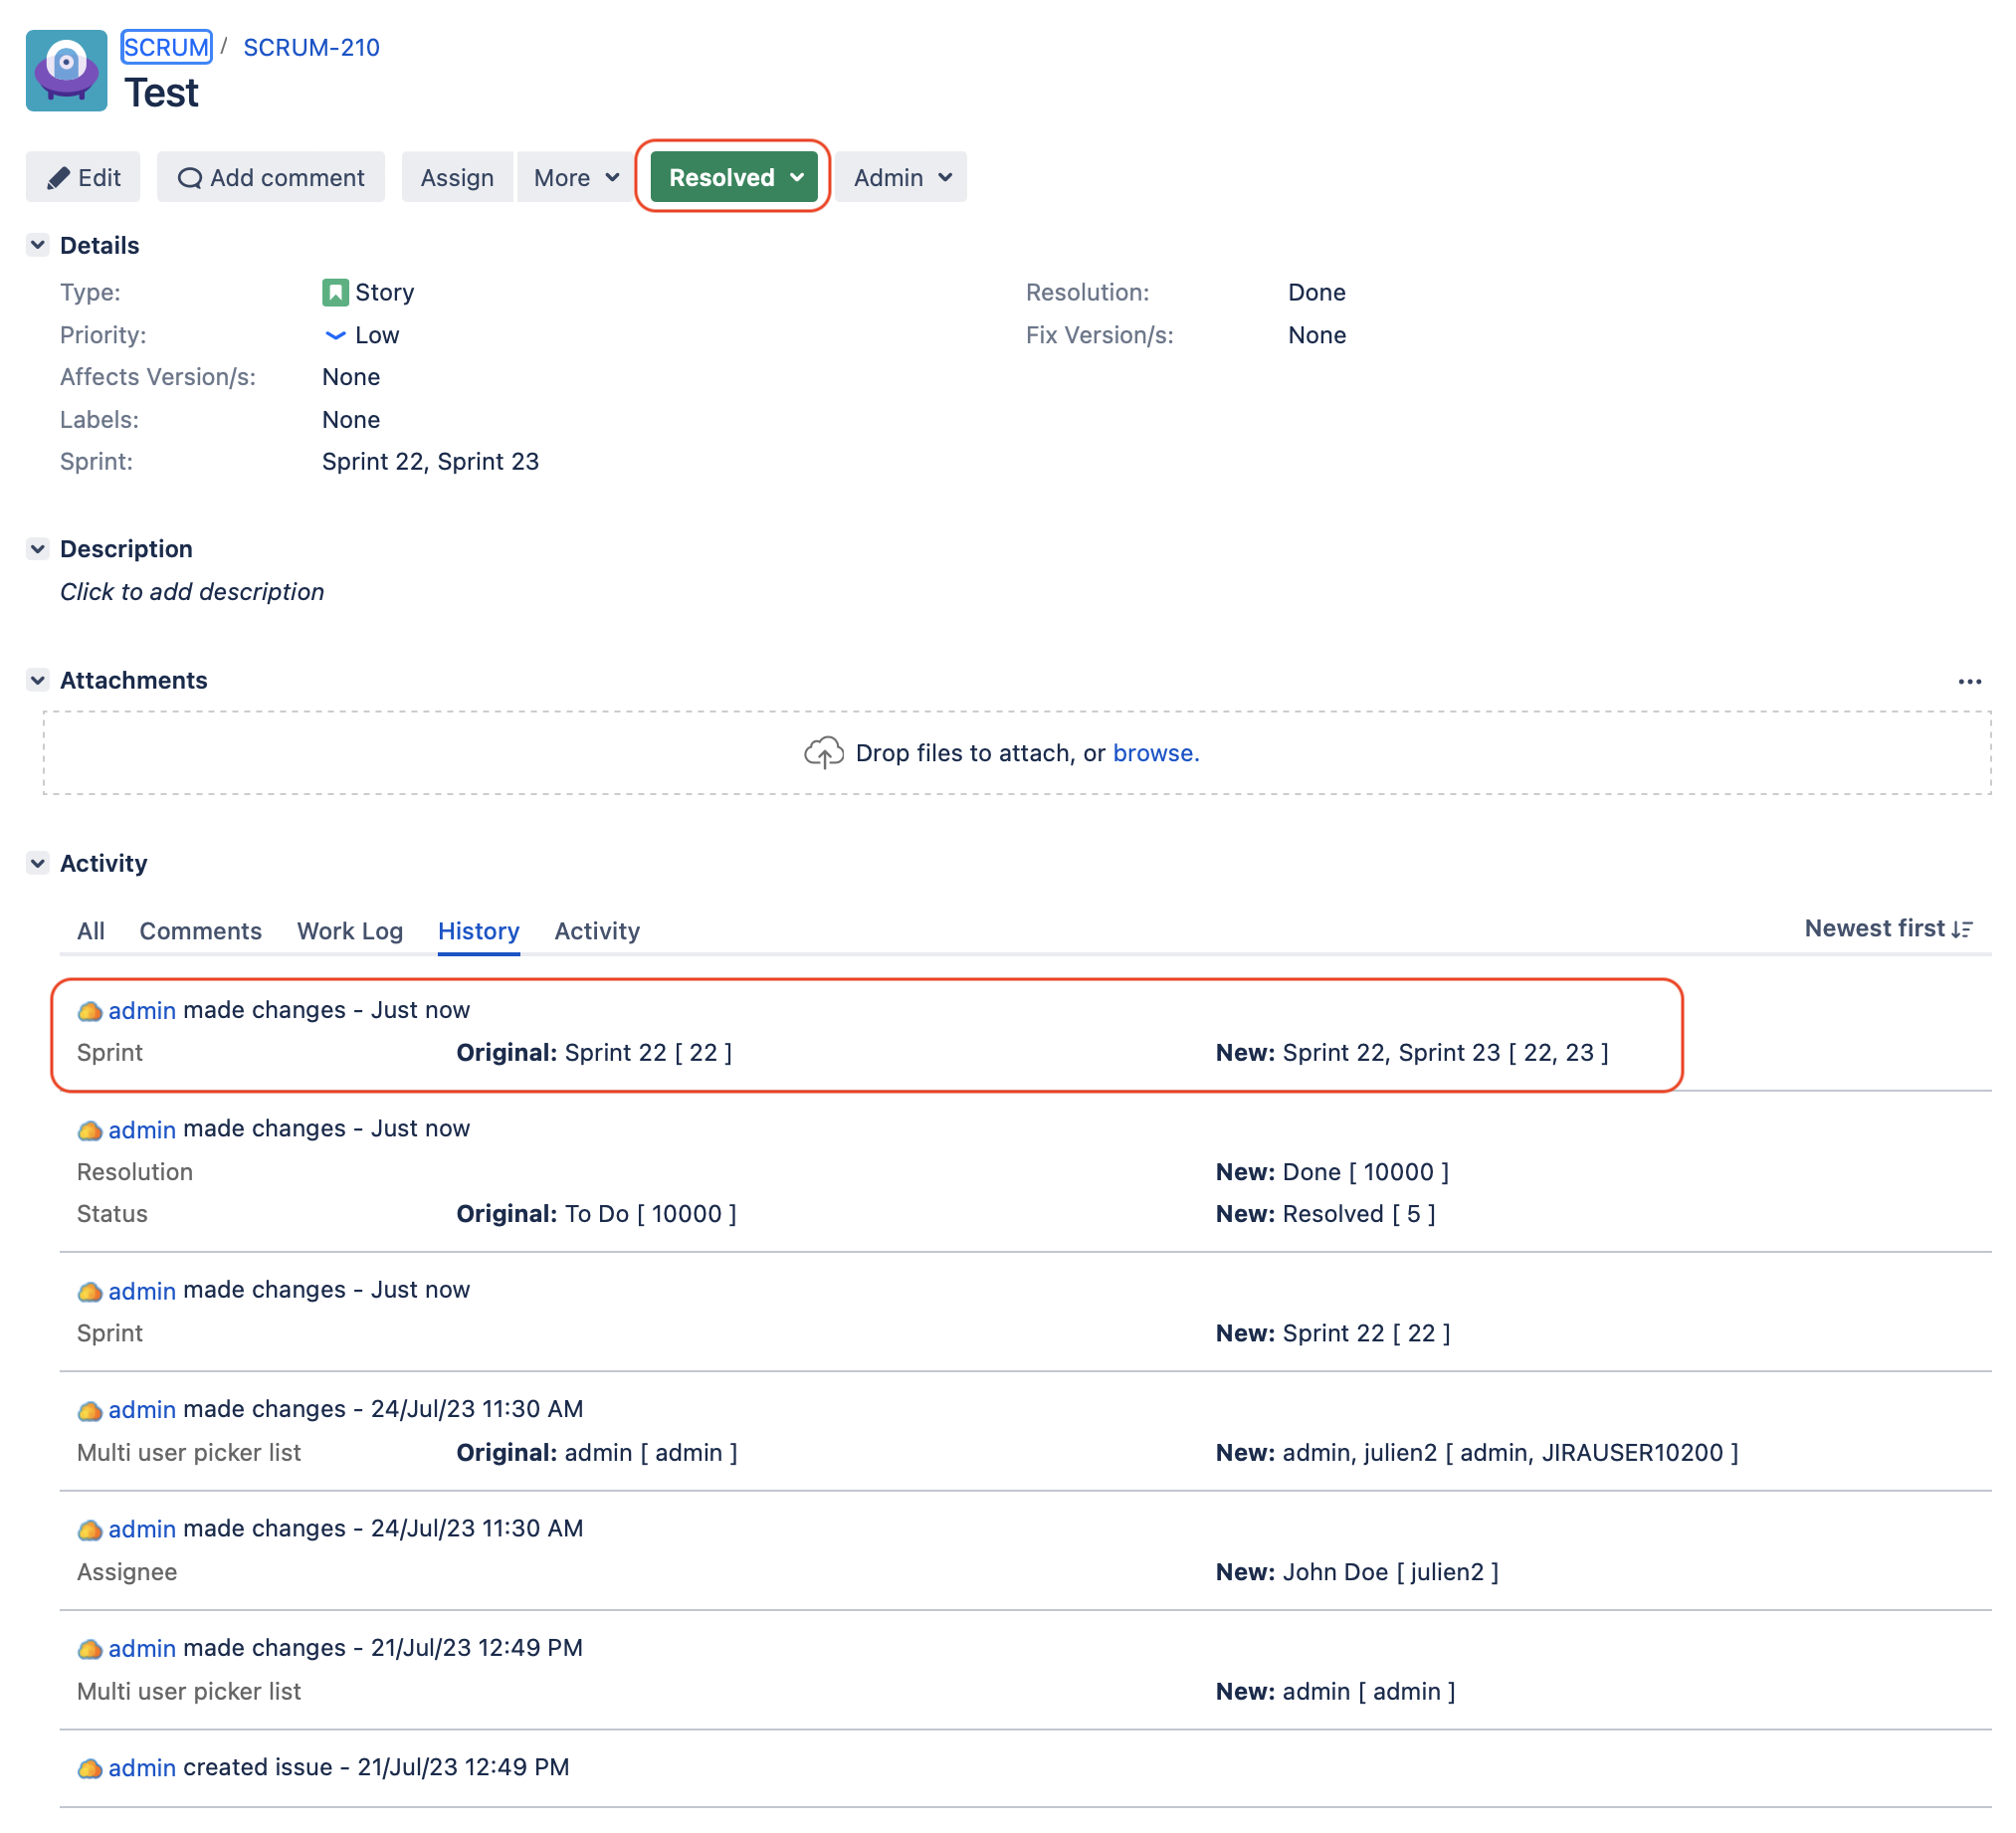2016x1833 pixels.
Task: Click the Edit pencil button
Action: tap(83, 177)
